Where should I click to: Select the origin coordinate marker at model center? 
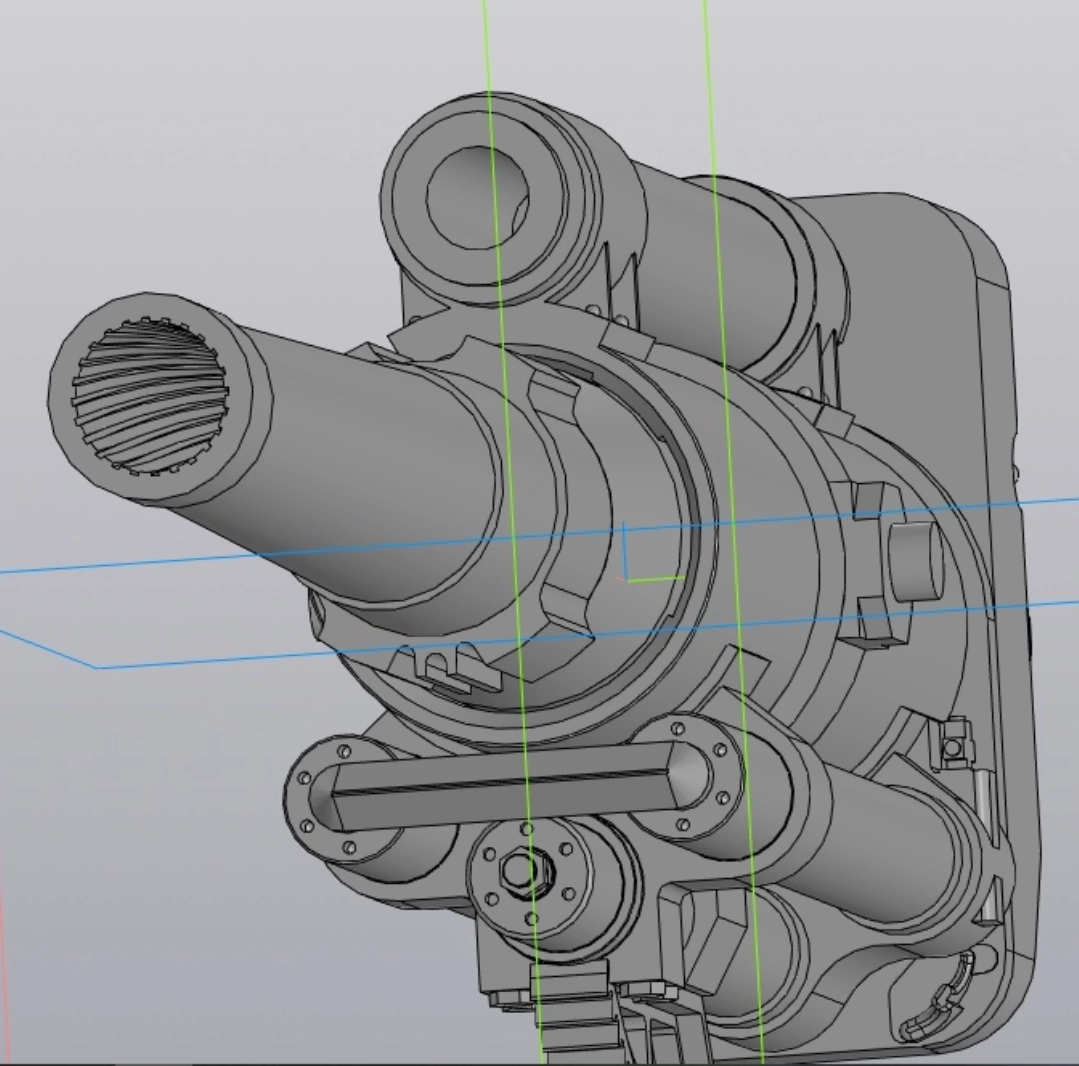coord(628,575)
